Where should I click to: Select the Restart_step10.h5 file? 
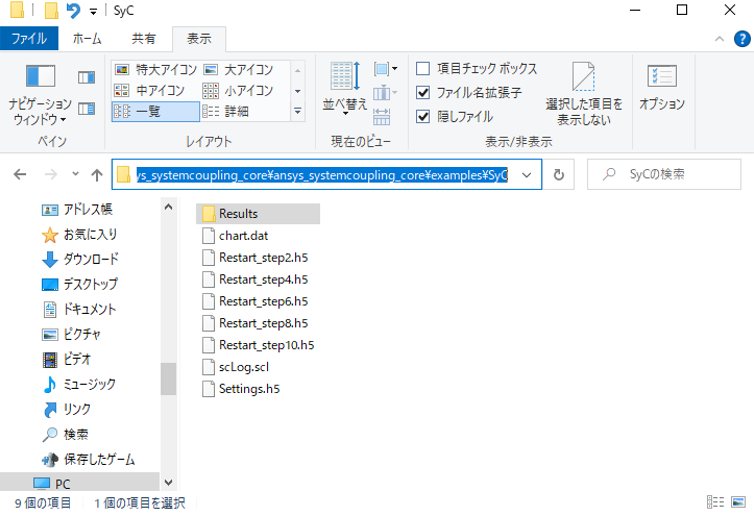click(266, 345)
